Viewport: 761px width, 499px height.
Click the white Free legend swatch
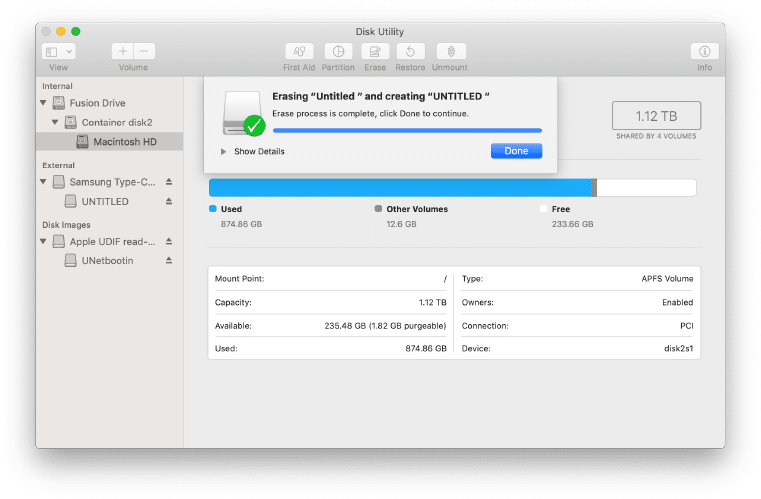[x=544, y=209]
